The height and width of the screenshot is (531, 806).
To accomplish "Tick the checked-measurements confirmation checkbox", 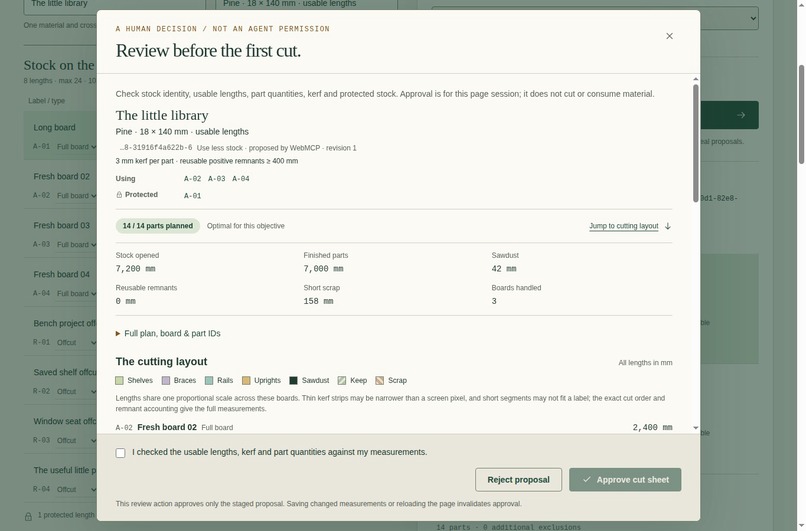I will pos(120,453).
